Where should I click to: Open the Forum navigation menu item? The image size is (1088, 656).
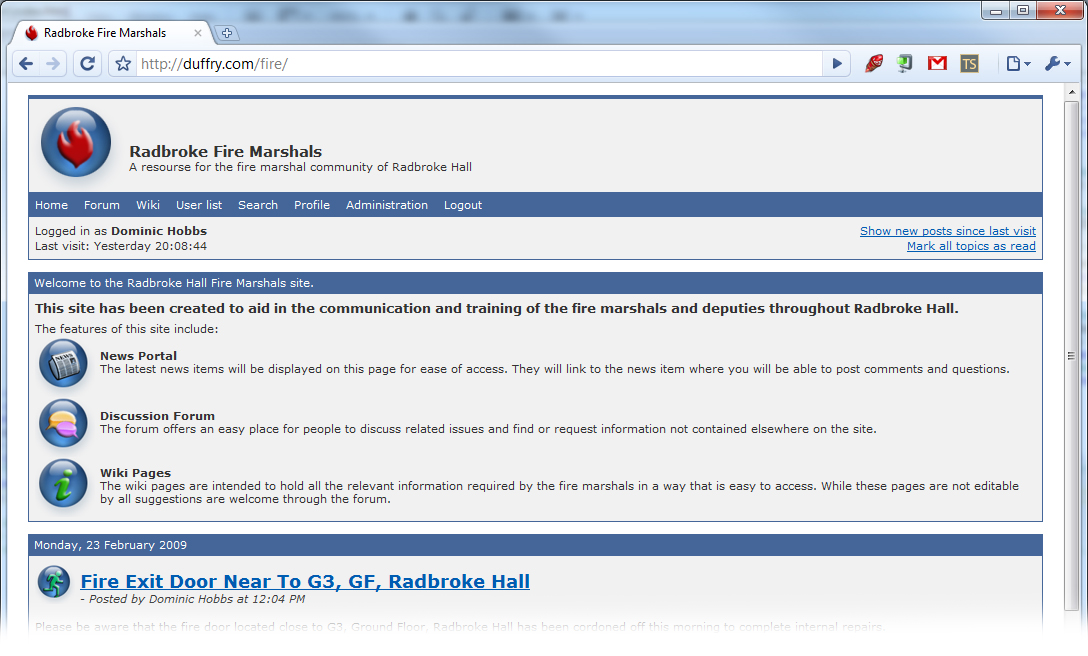(x=102, y=205)
